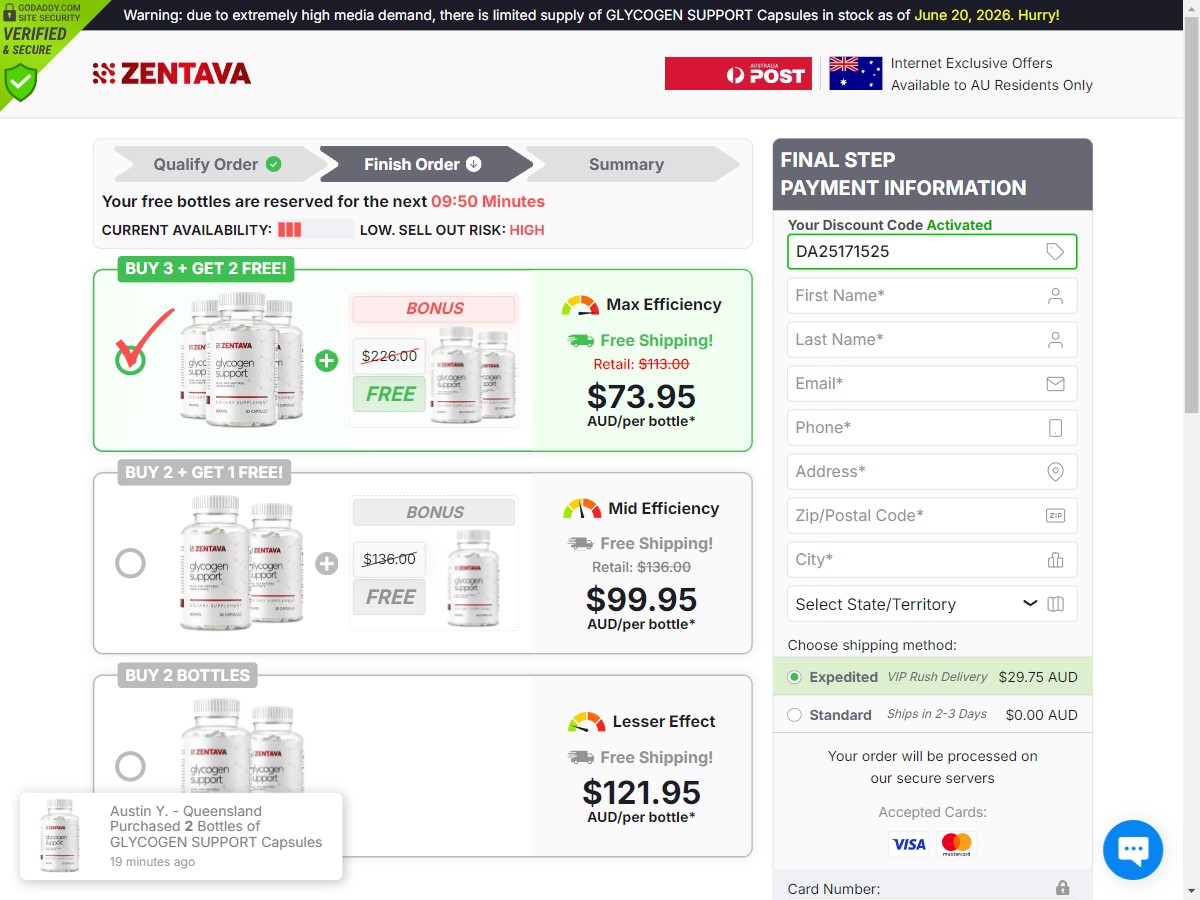Screen dimensions: 1200x900
Task: Click the Mastercard logo
Action: point(957,844)
